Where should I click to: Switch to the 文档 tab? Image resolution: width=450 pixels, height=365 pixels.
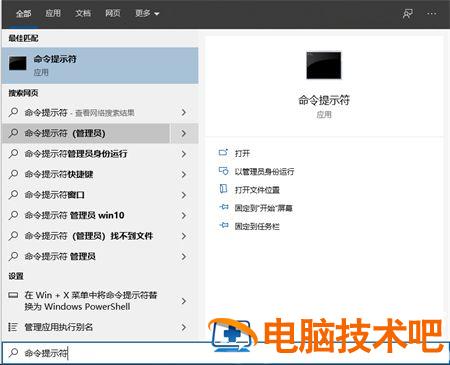83,13
